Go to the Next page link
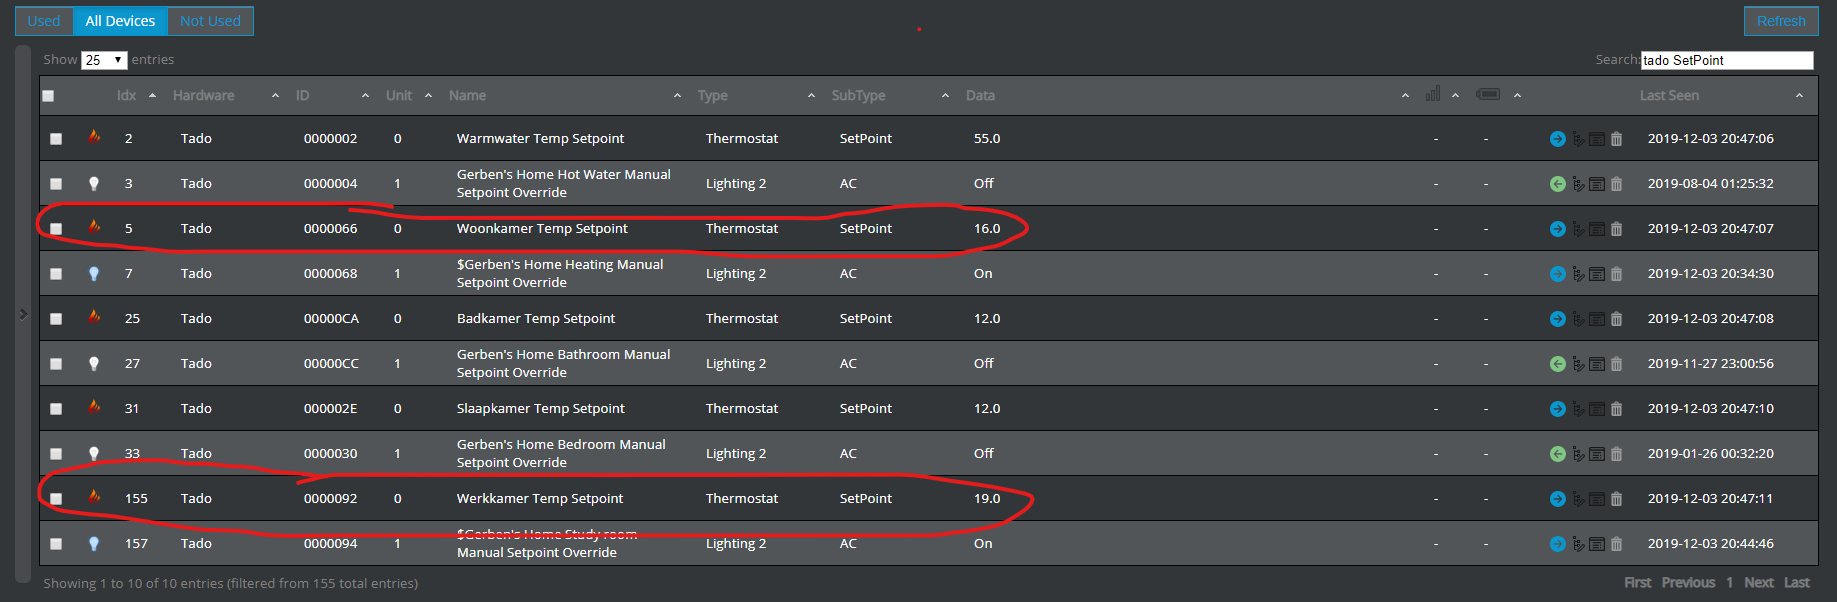 [x=1758, y=582]
